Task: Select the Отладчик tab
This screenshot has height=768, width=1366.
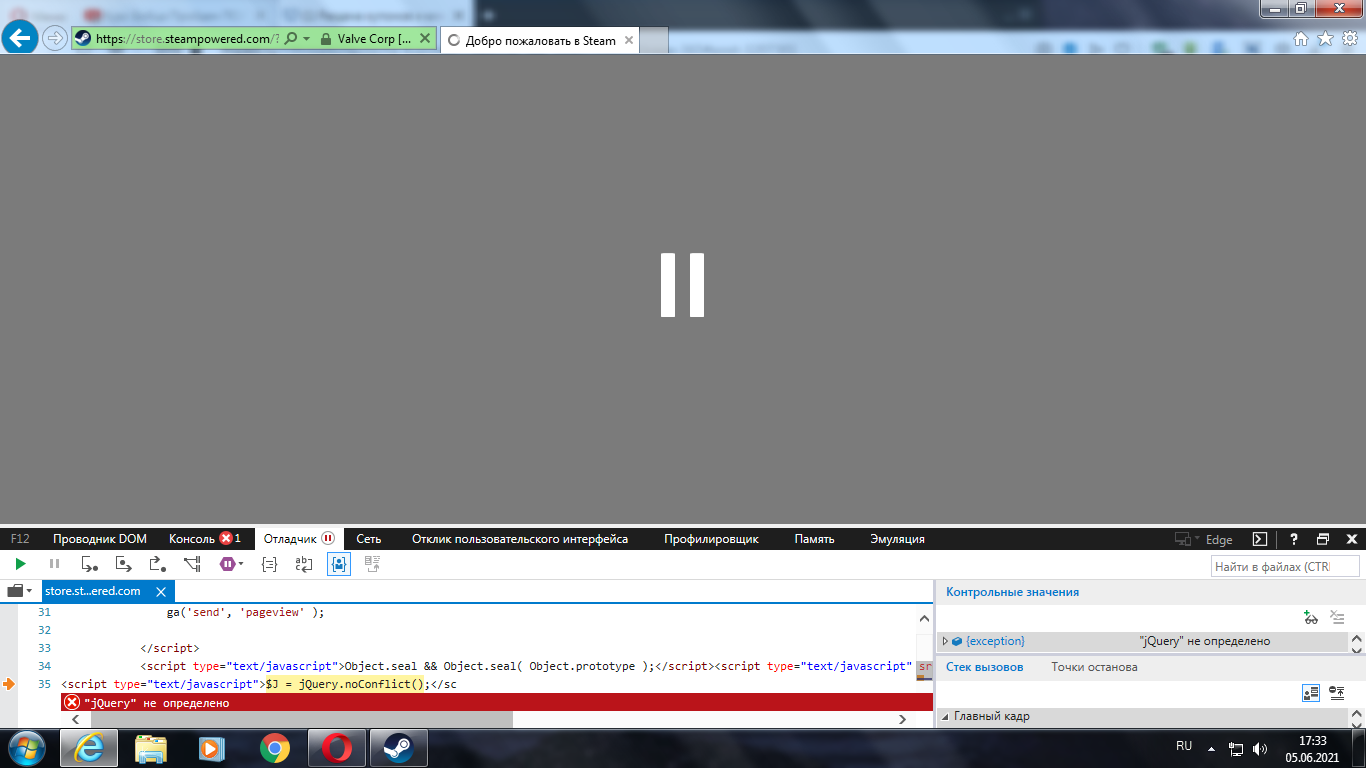Action: pos(299,539)
